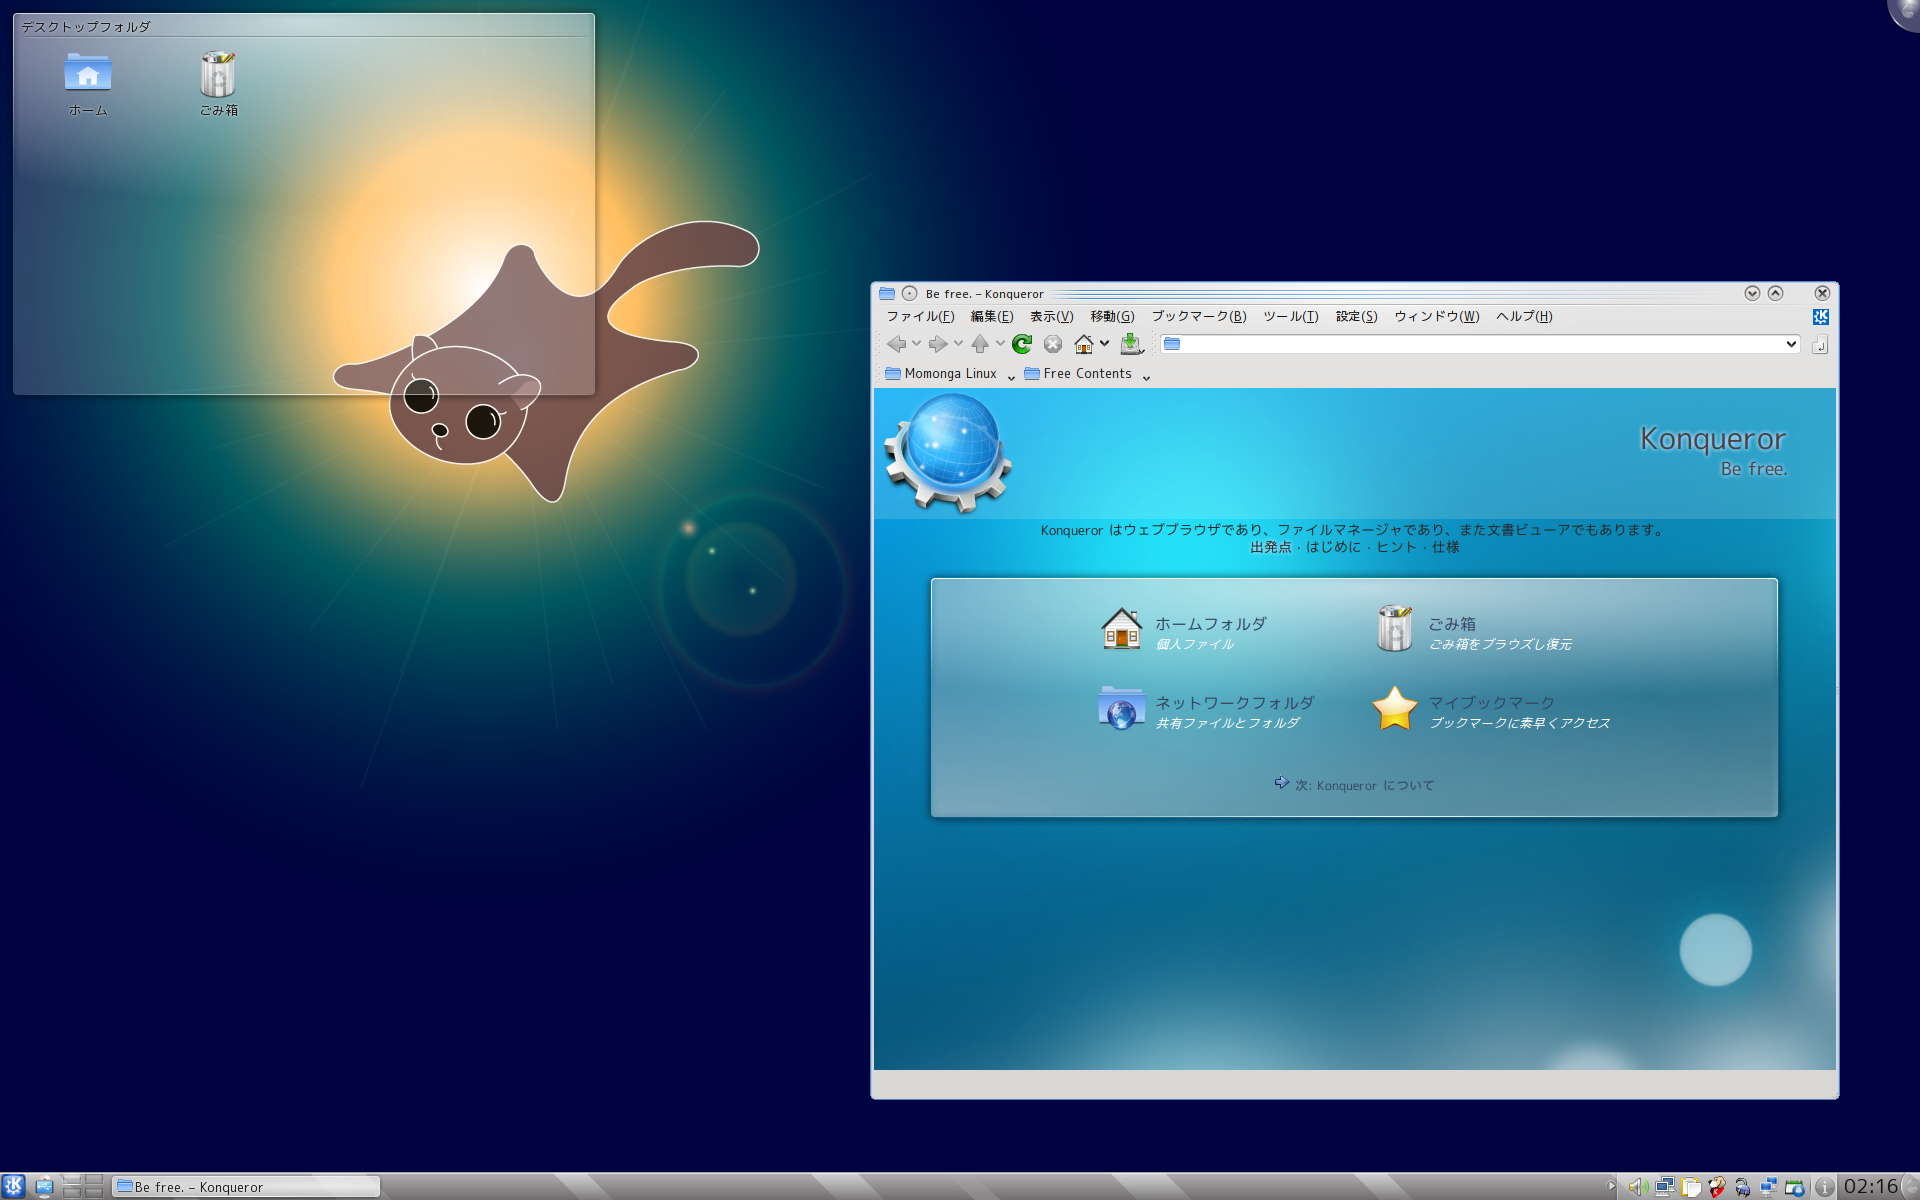Click the Back arrow in Konqueror toolbar
1920x1200 pixels.
pos(896,344)
